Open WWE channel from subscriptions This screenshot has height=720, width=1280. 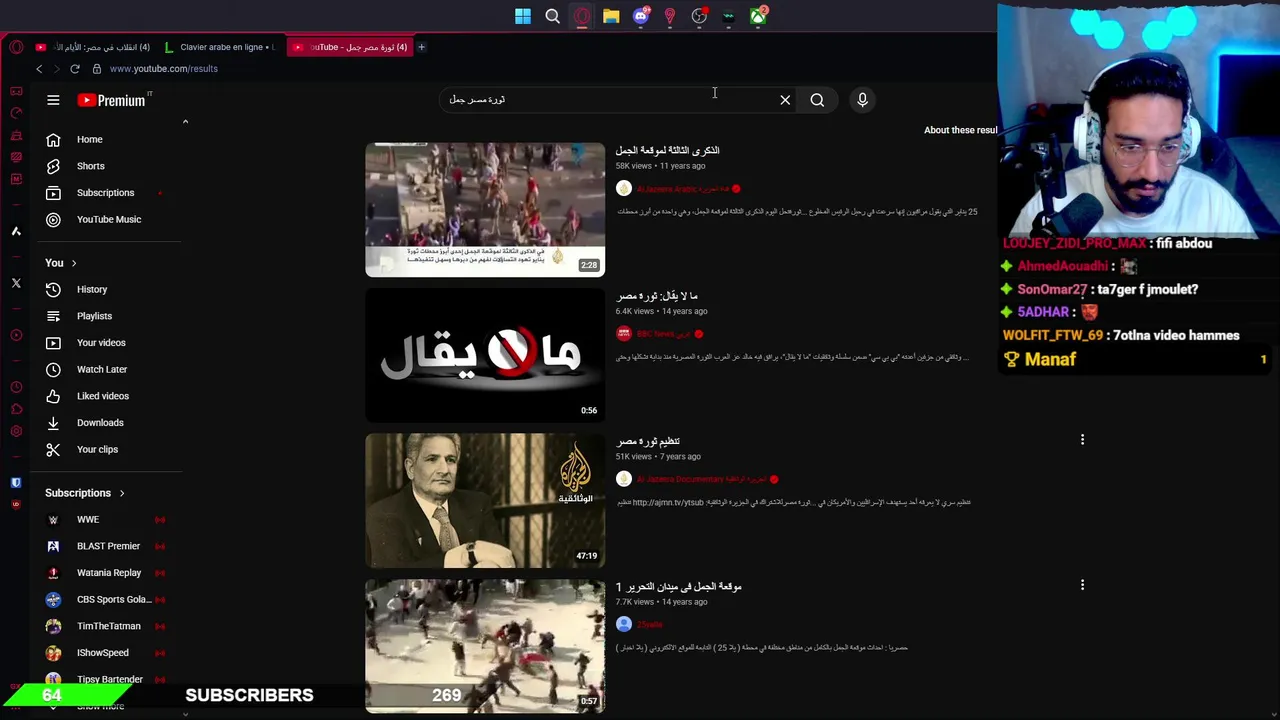coord(88,520)
